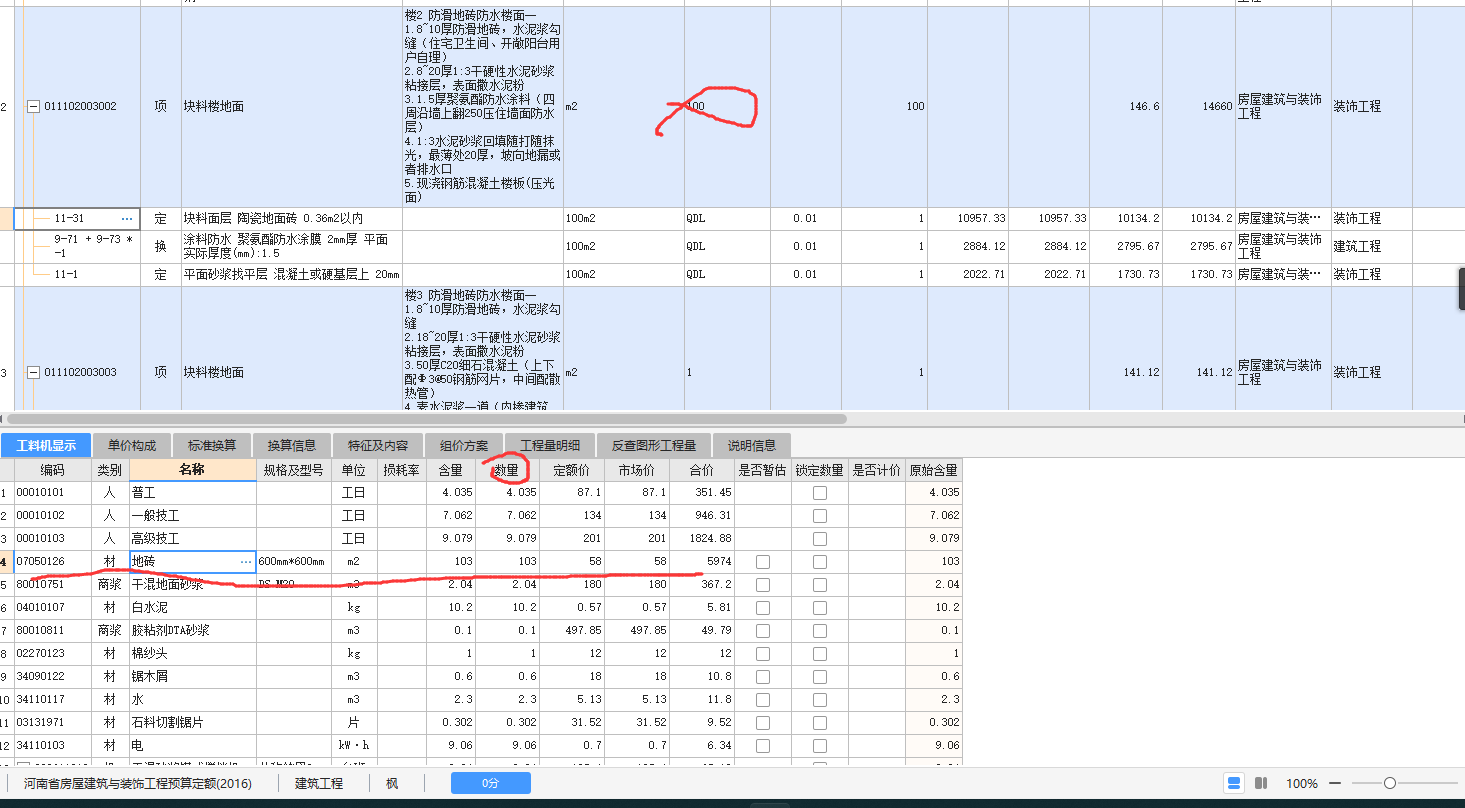Toggle 锁定数量 checkbox for 胶粘剂DTA砂浆 row
This screenshot has width=1465, height=808.
tap(820, 631)
